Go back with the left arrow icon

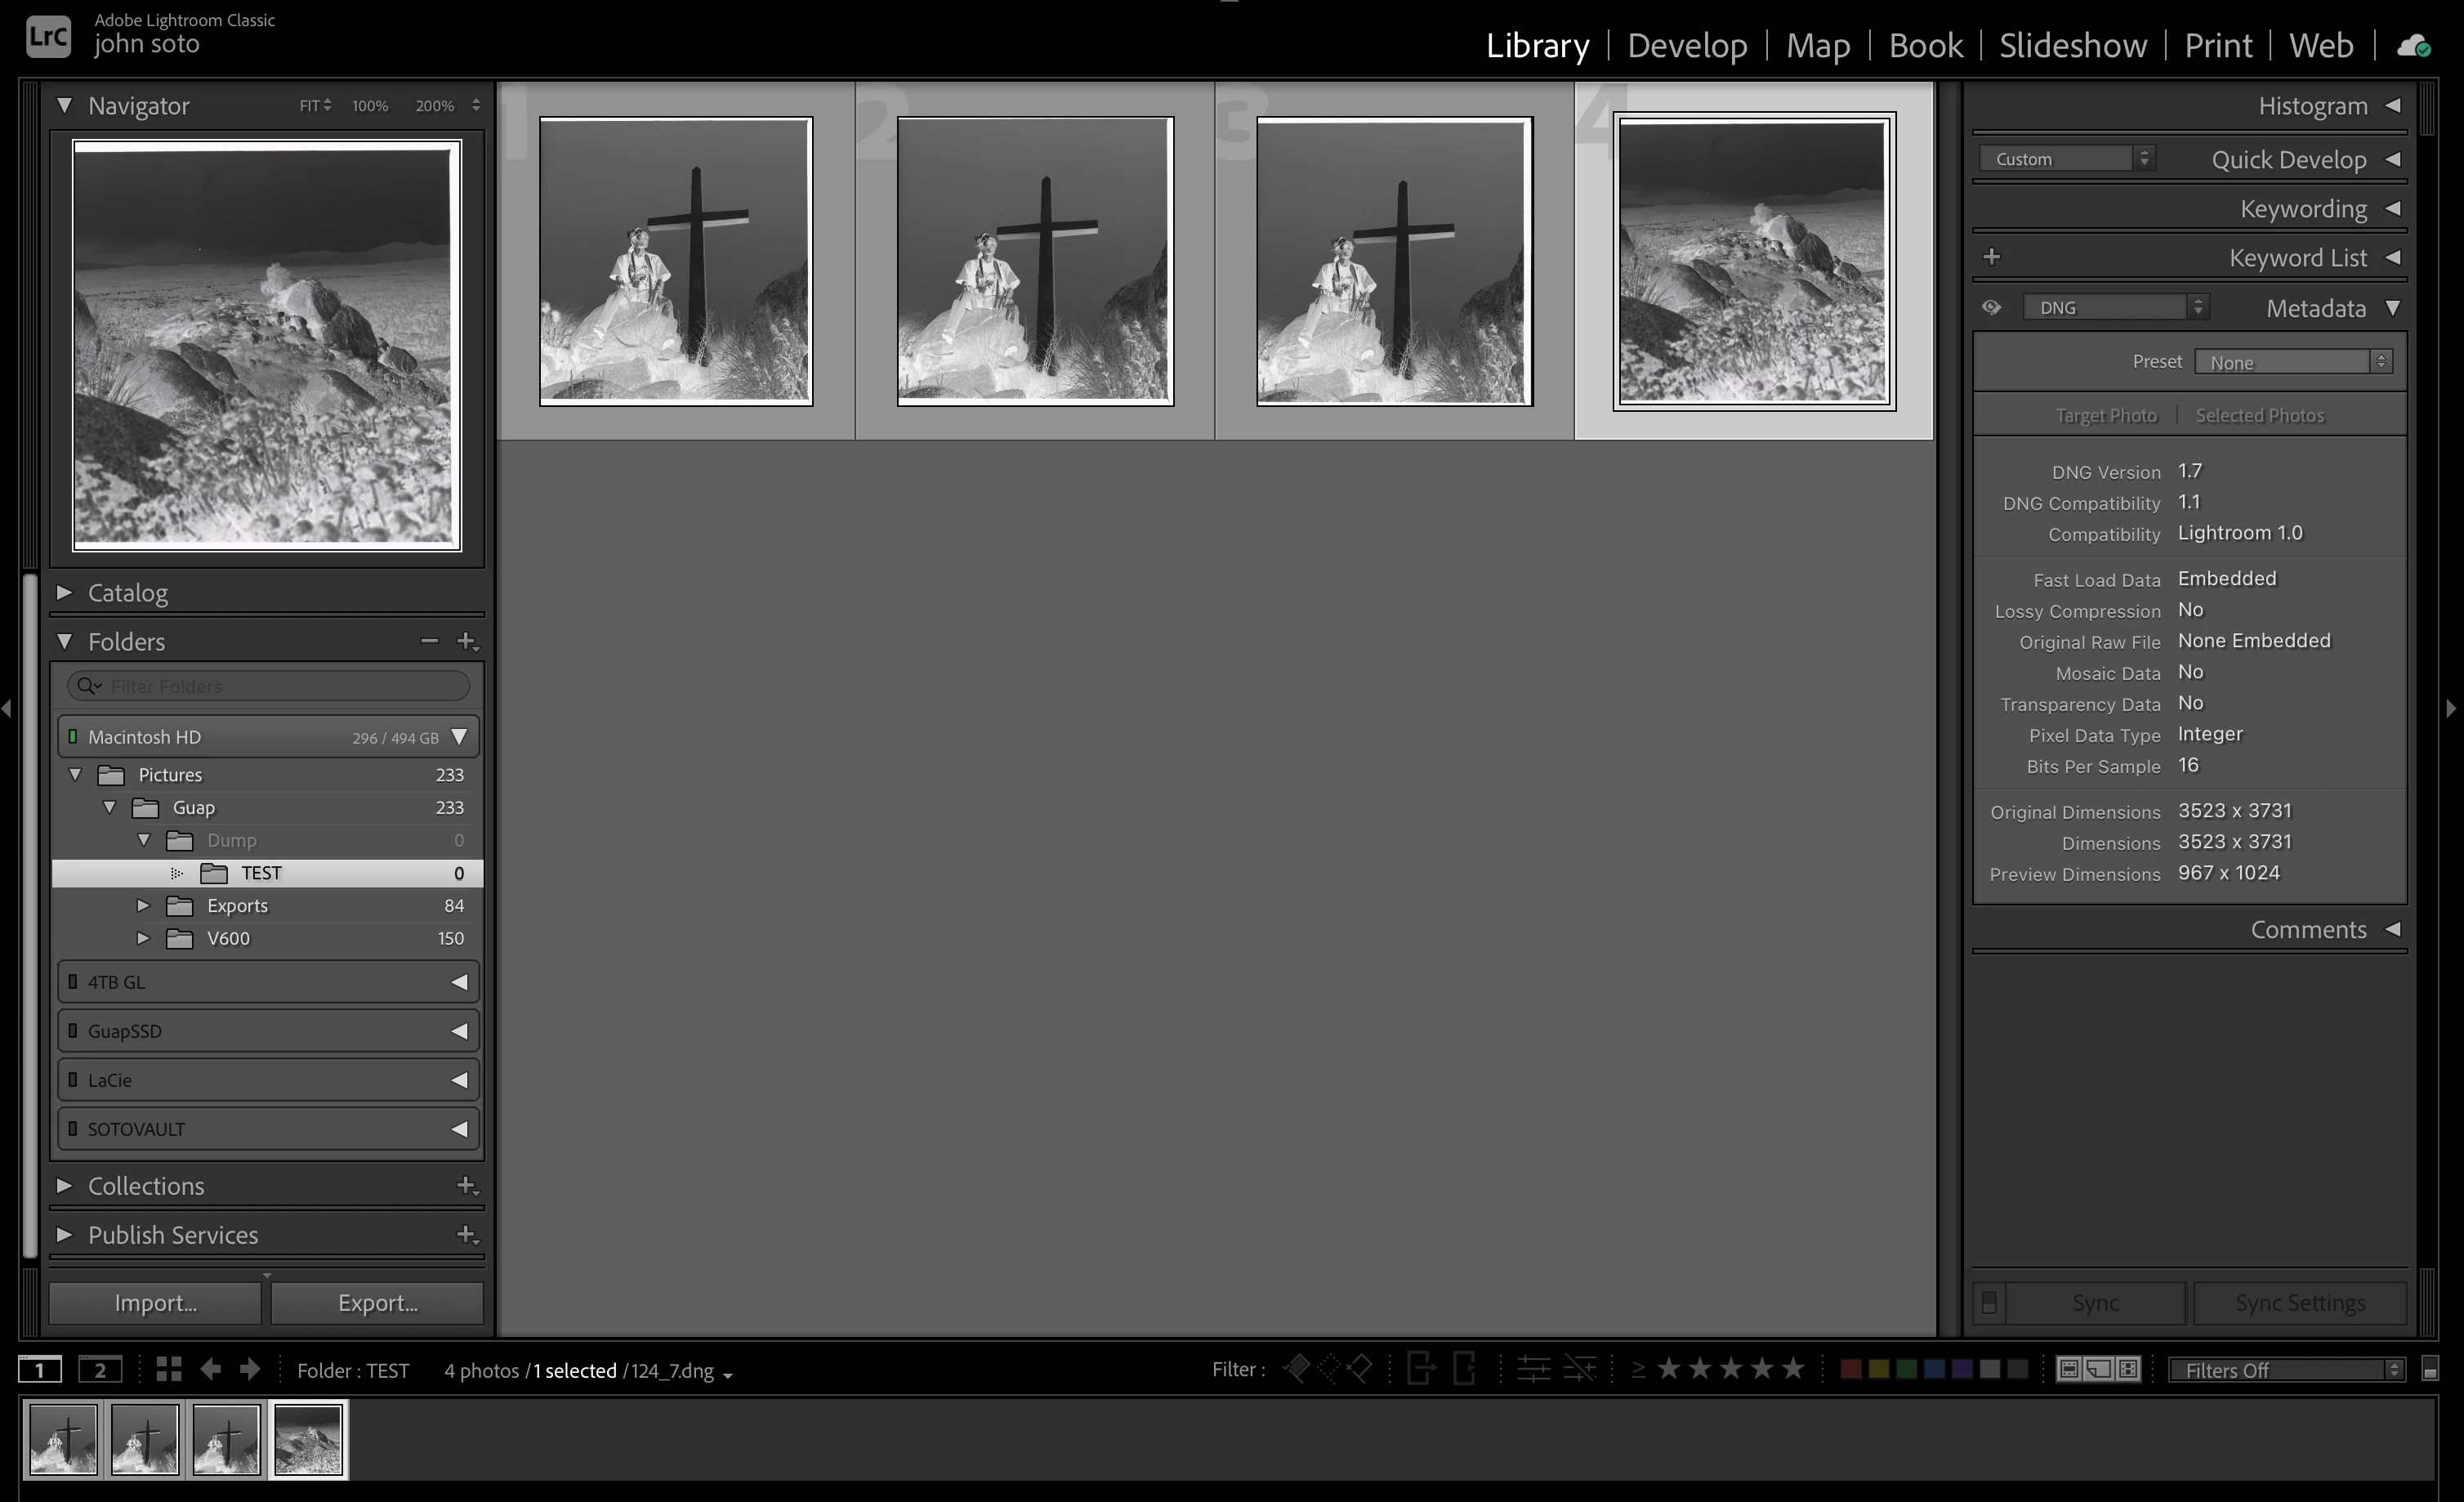210,1369
